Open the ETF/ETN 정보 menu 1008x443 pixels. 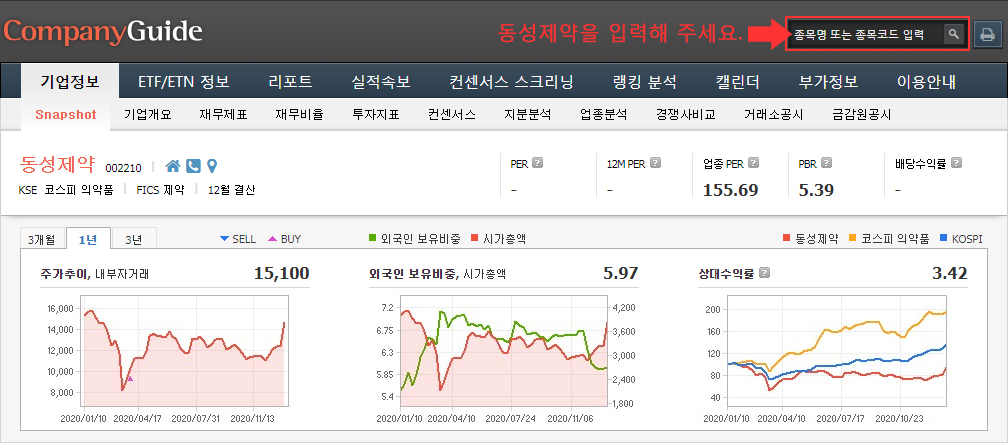coord(184,82)
